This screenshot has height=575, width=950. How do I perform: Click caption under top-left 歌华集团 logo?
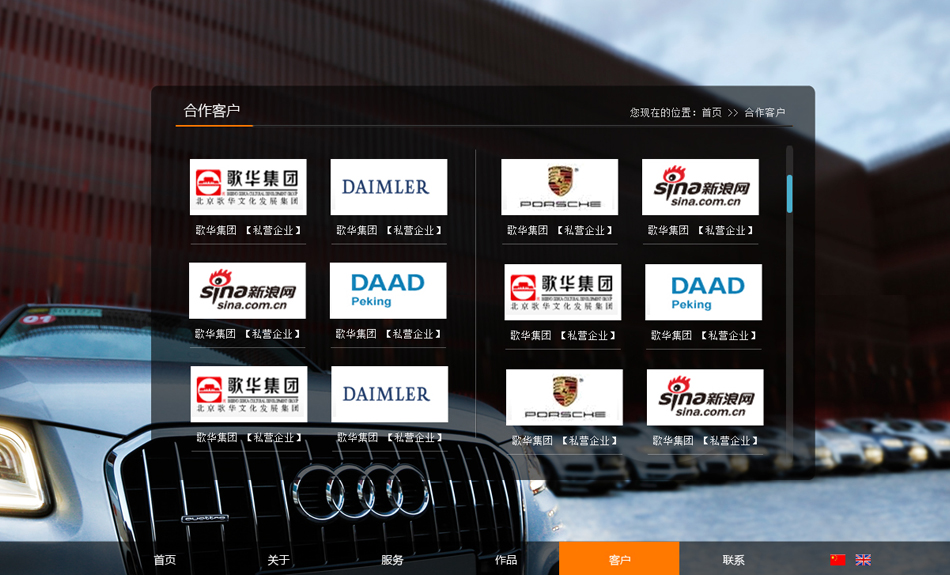pyautogui.click(x=248, y=230)
